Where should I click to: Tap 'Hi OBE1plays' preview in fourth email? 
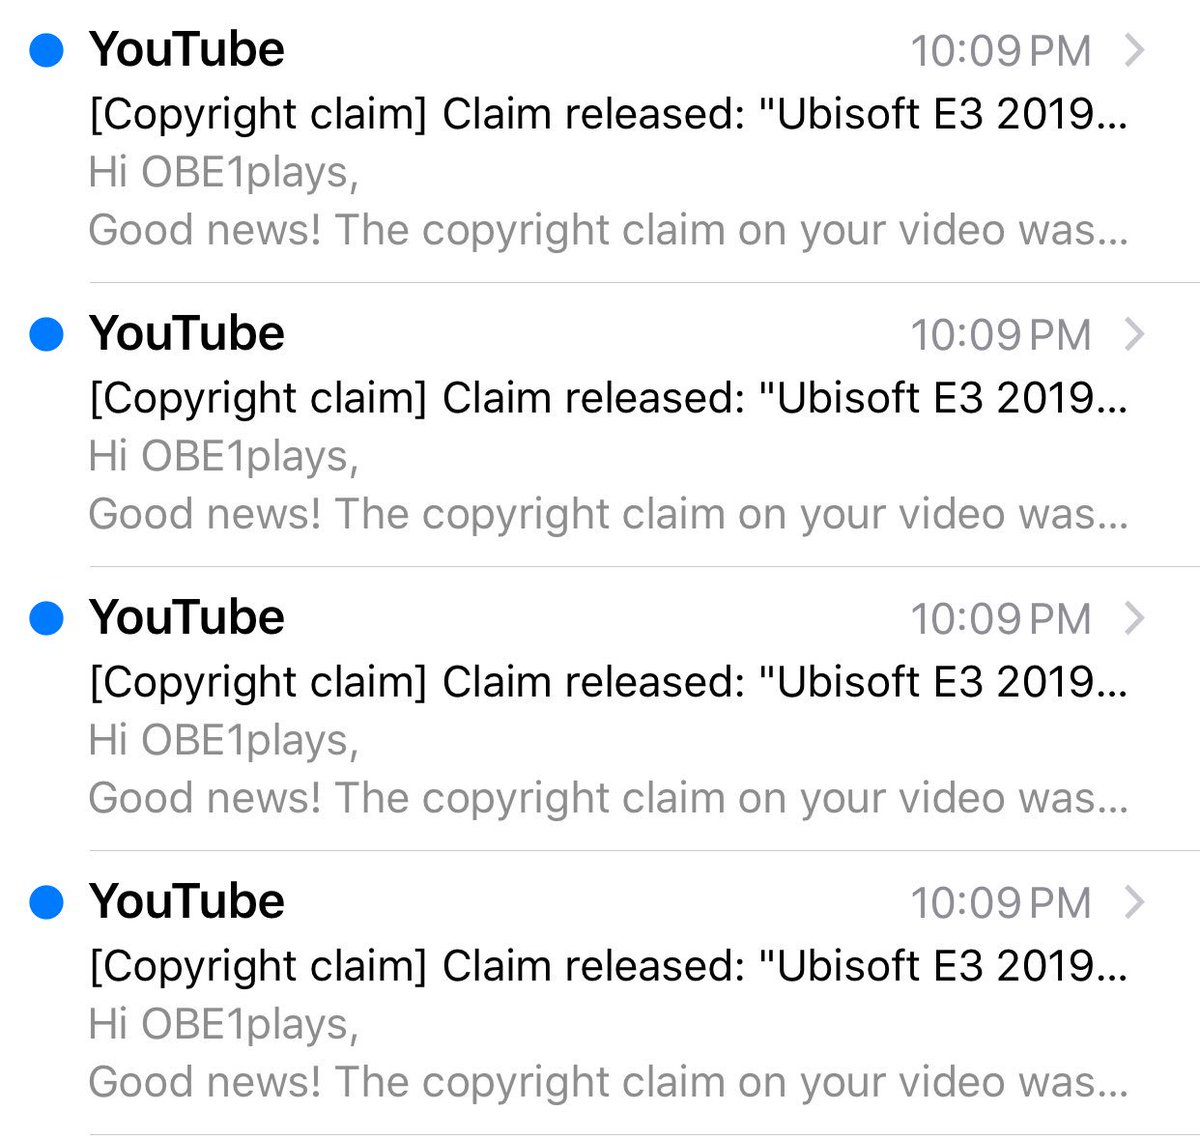(x=223, y=1024)
